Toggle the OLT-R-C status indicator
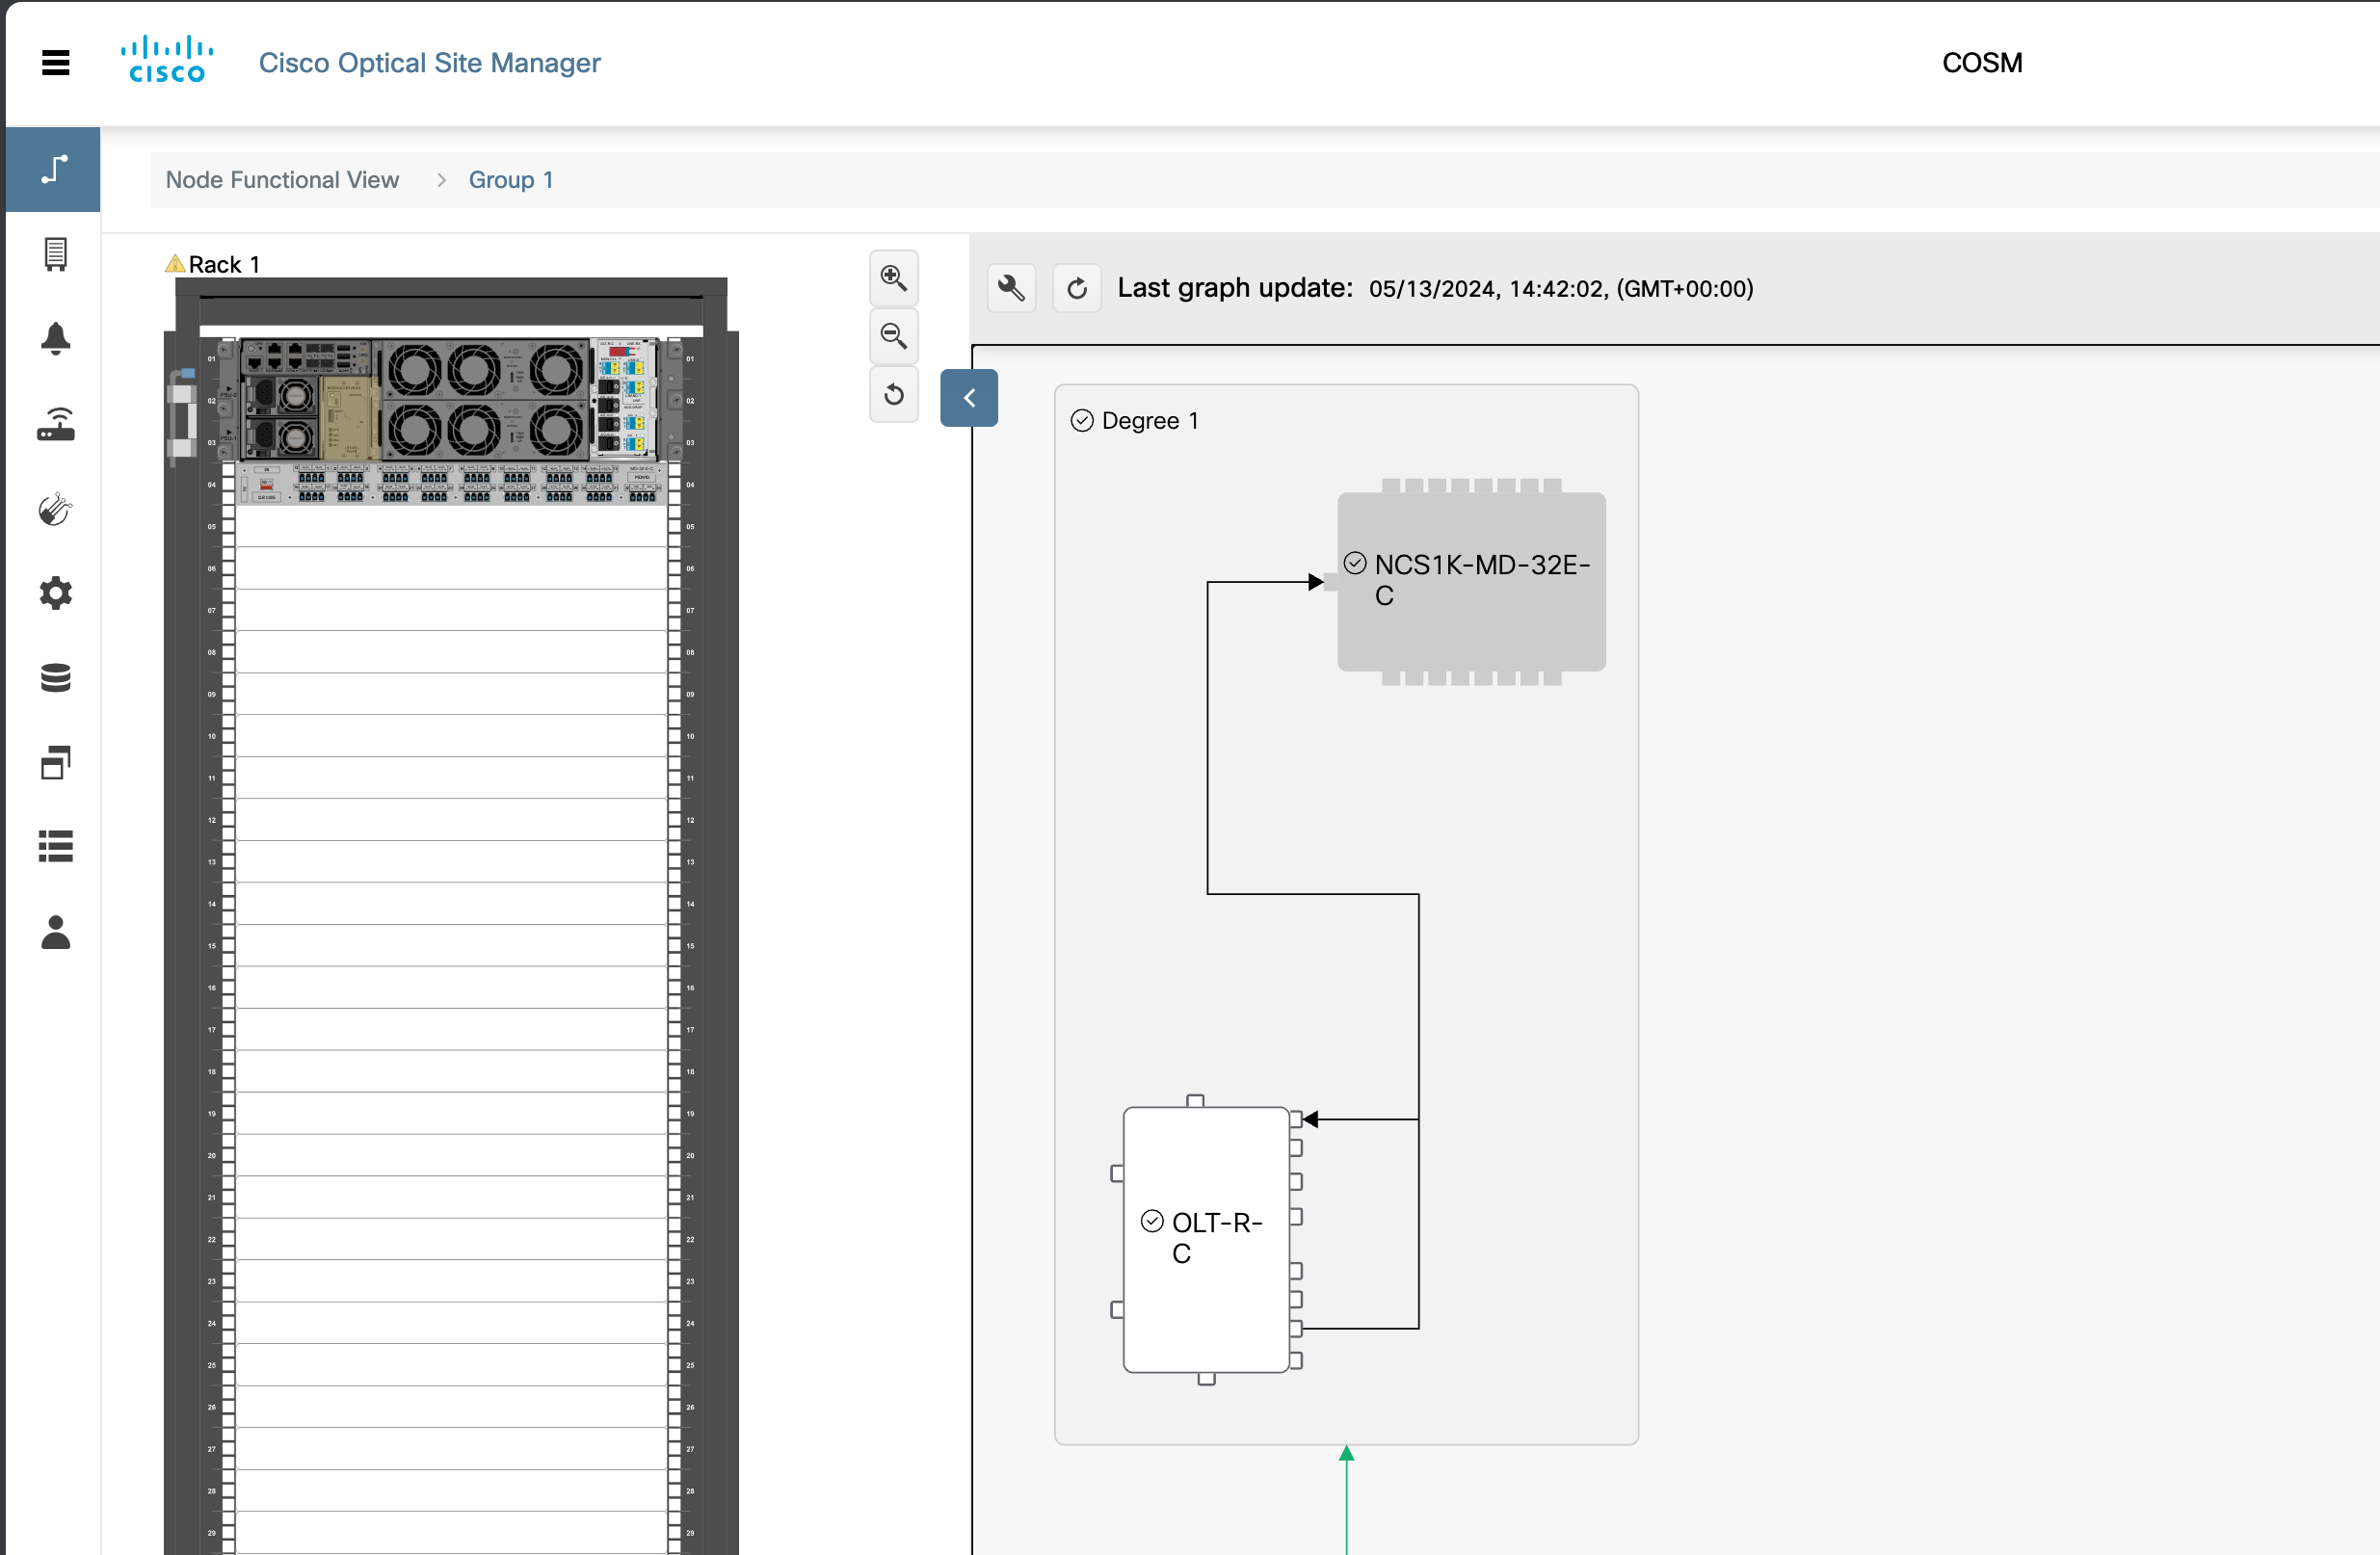 click(x=1152, y=1222)
